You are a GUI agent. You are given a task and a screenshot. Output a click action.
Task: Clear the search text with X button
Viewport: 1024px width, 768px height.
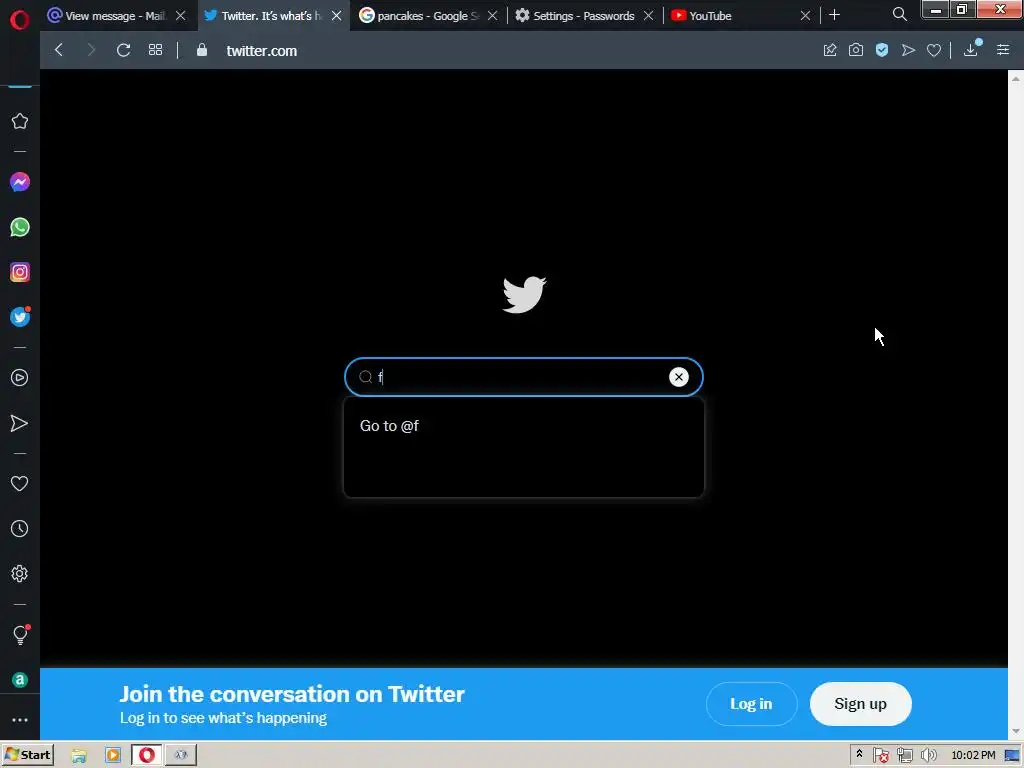[x=679, y=377]
